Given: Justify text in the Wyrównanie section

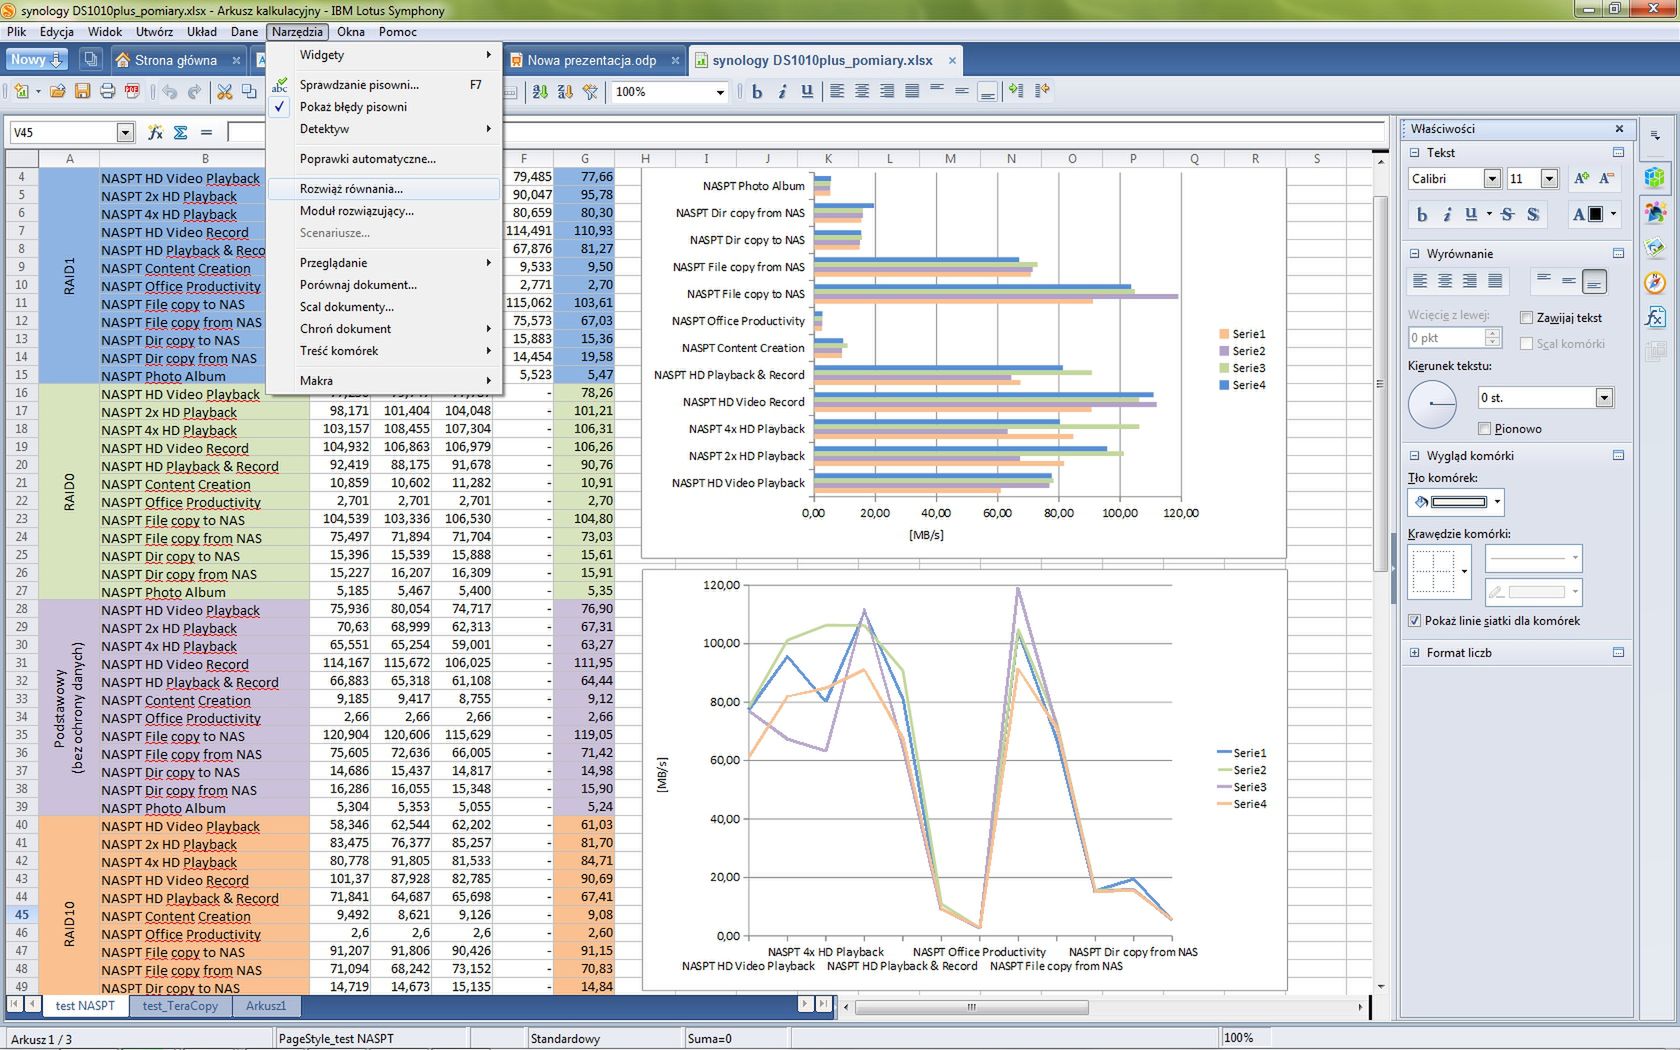Looking at the screenshot, I should (x=1495, y=282).
